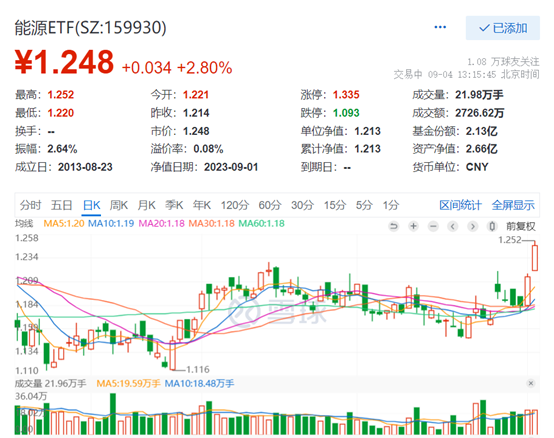Viewport: 554px width, 438px height.
Task: Click the 1.08 万球友关注 followers text
Action: point(503,62)
